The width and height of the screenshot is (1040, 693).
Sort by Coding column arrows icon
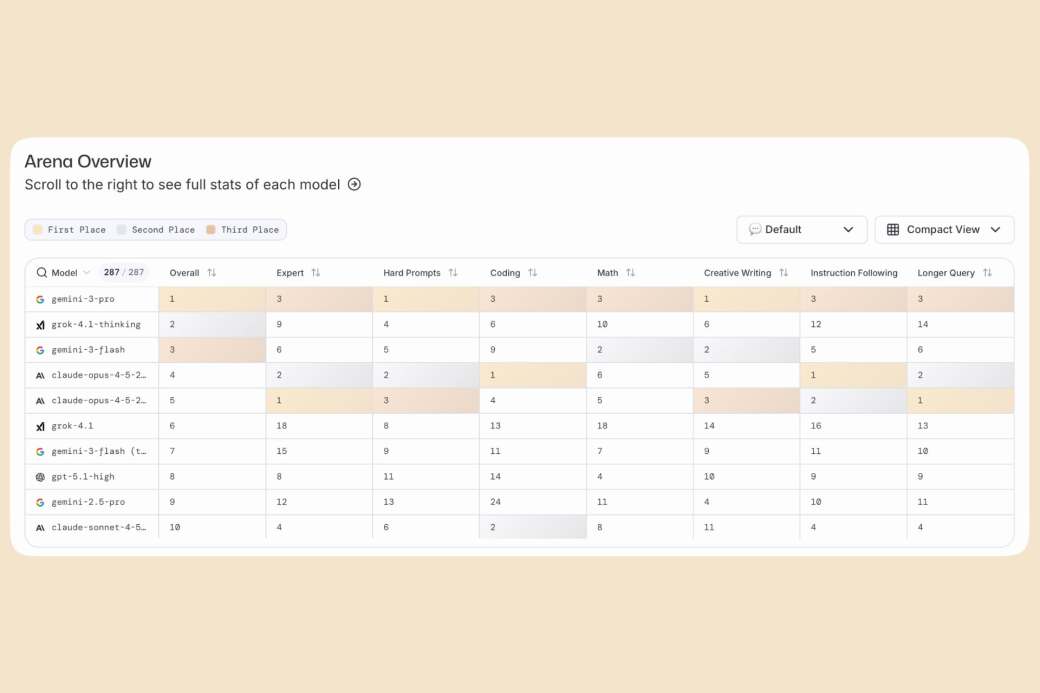(x=533, y=273)
